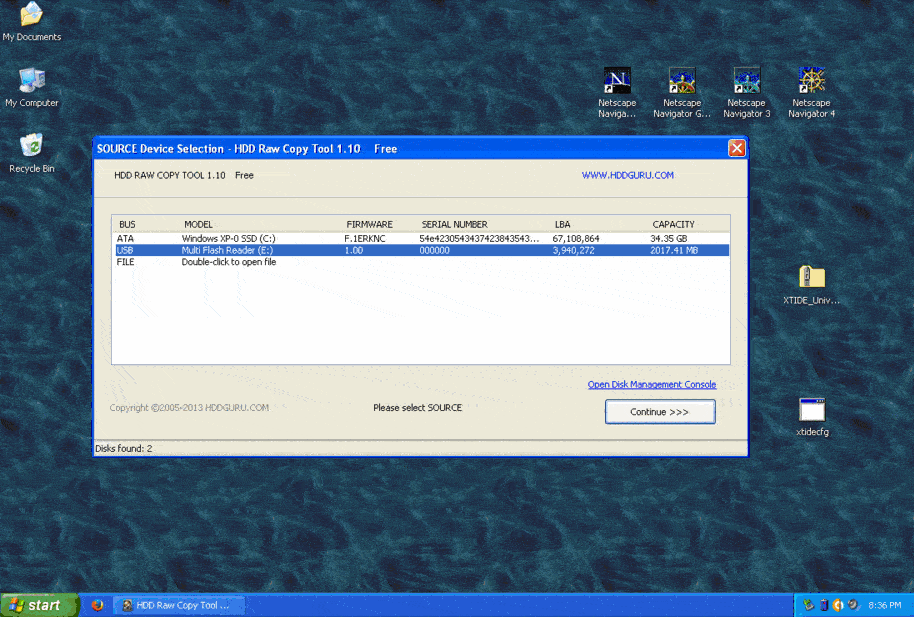Click the MODEL column header
The width and height of the screenshot is (914, 617).
coord(198,225)
